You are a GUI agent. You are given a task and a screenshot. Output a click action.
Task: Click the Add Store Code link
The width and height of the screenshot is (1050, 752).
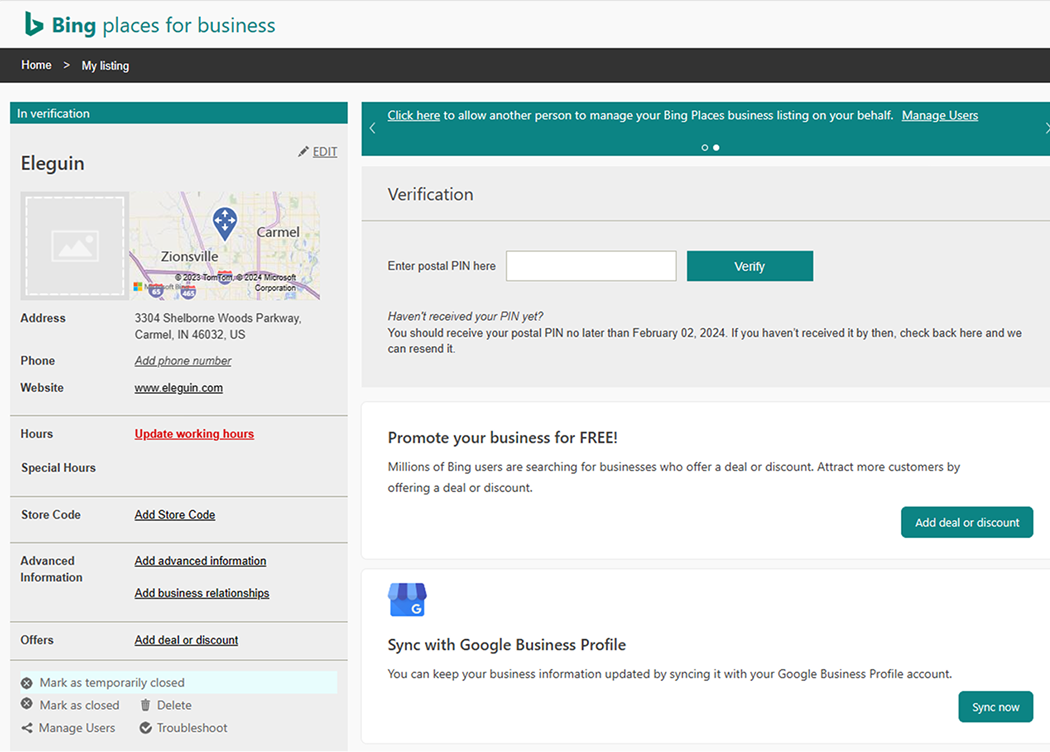[x=174, y=514]
